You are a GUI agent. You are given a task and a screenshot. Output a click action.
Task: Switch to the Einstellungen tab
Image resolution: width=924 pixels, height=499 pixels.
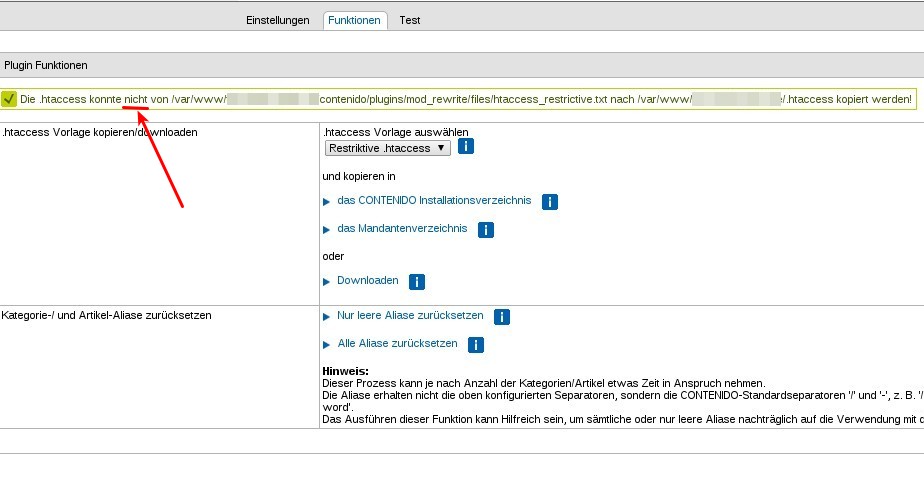(278, 20)
